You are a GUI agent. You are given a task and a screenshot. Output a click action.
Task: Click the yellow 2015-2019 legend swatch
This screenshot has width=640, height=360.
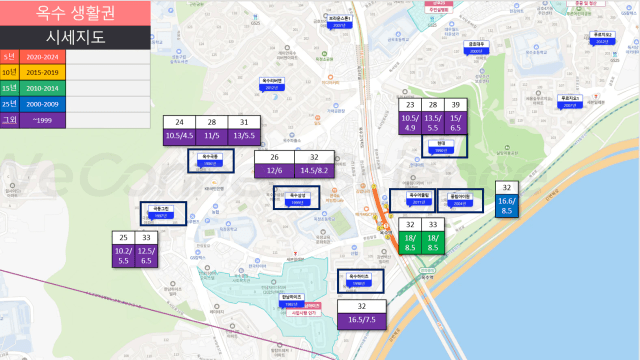[42, 73]
